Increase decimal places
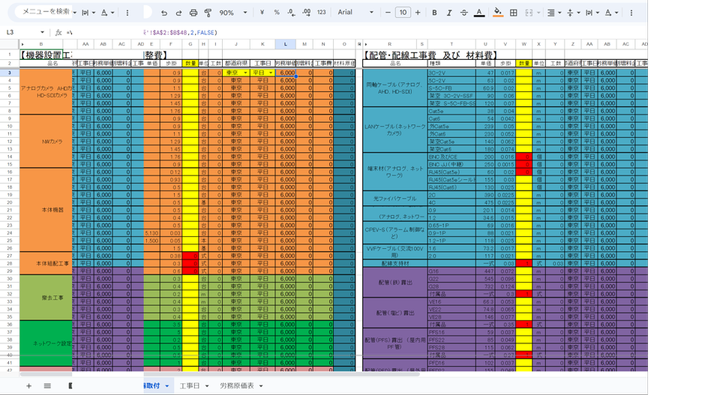The image size is (720, 395). [x=306, y=12]
